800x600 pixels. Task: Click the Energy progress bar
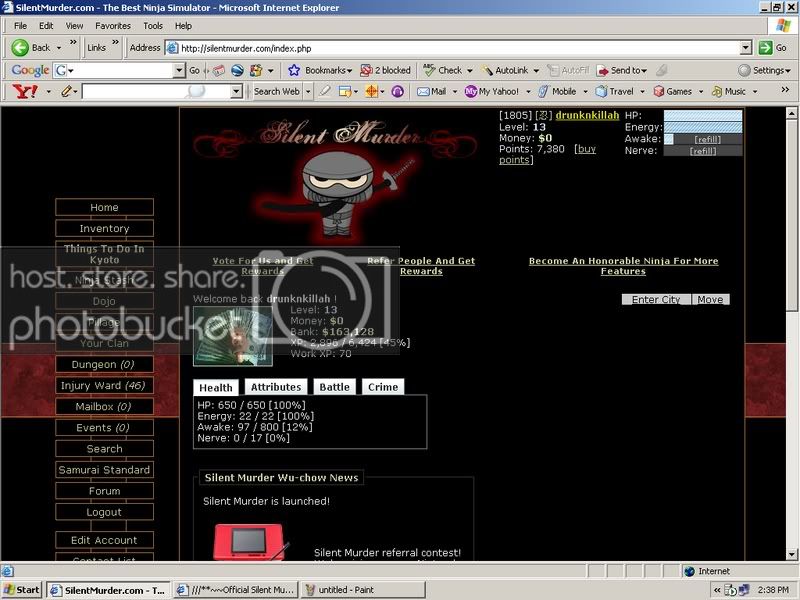(703, 128)
